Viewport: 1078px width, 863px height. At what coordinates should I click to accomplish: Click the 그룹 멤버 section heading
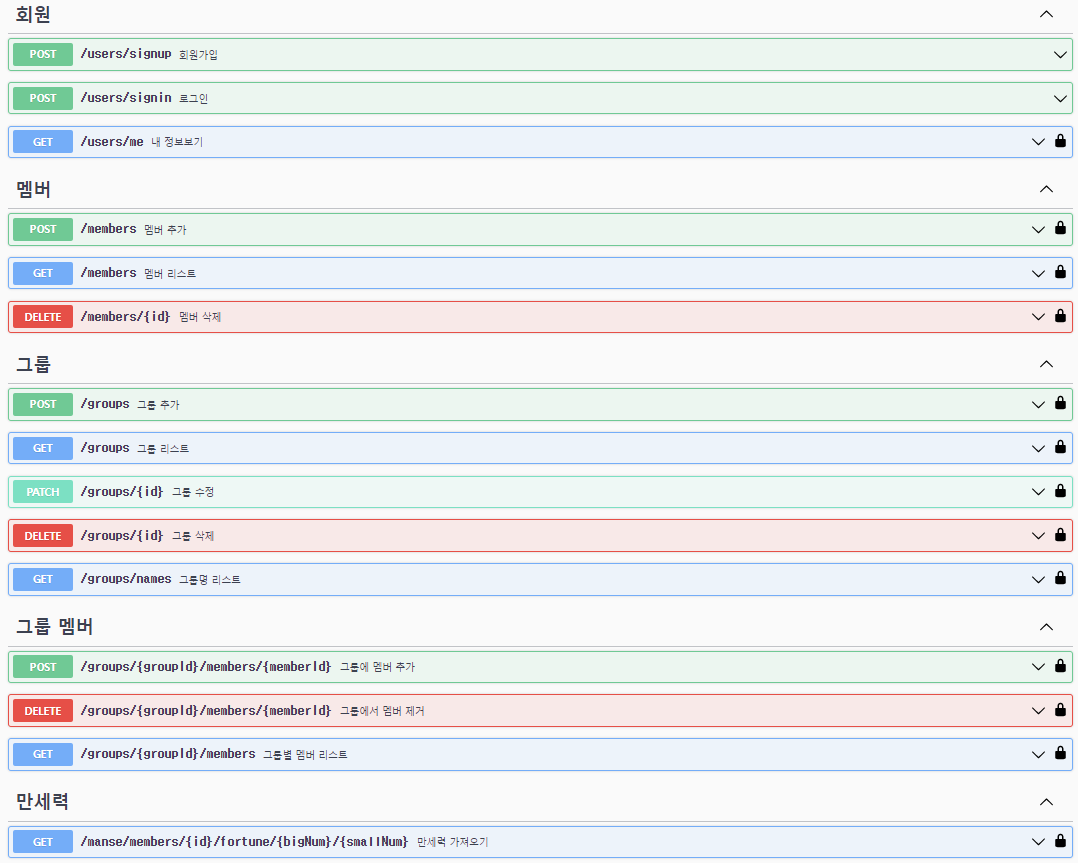54,626
